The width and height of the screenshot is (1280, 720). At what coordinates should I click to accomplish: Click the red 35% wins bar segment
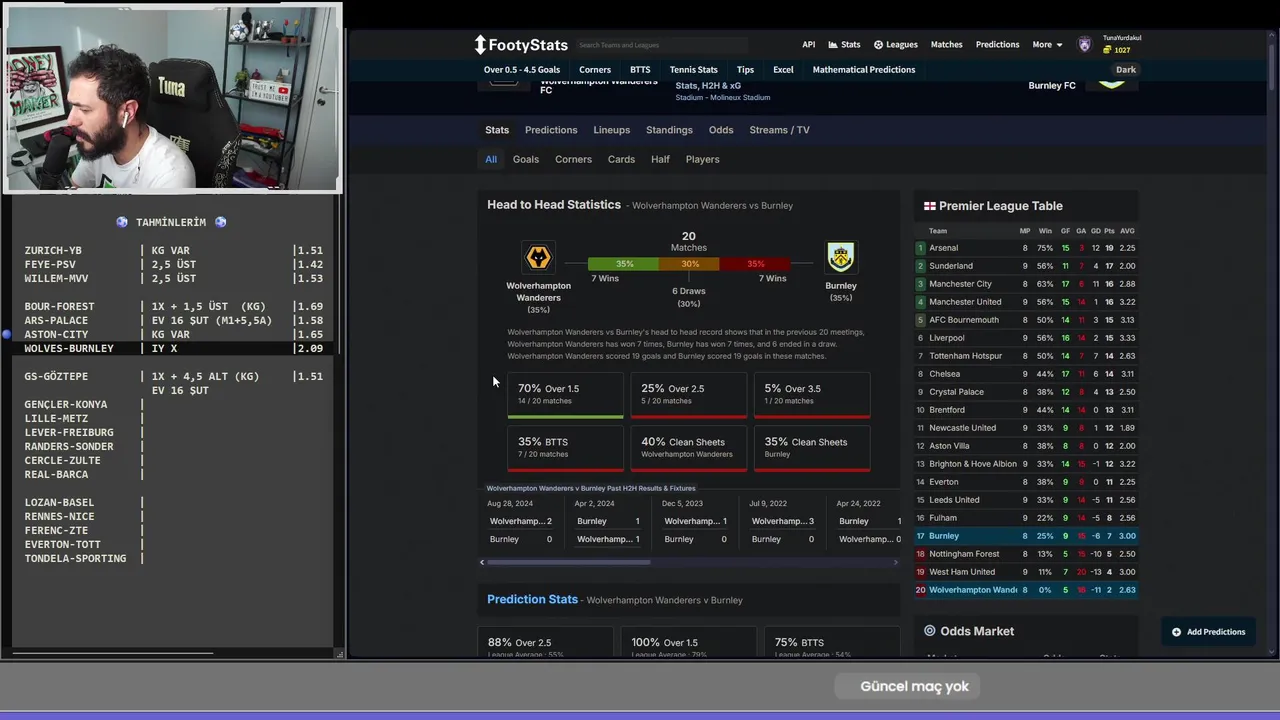point(755,264)
